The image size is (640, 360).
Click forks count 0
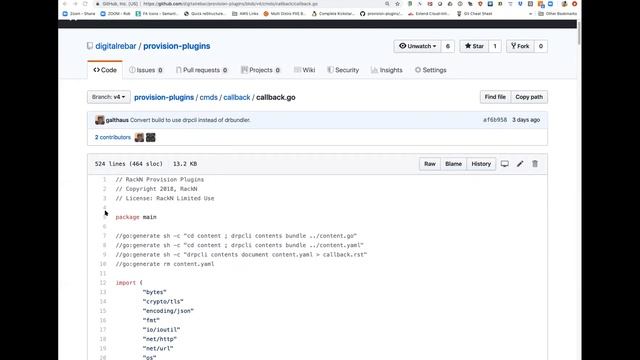coord(541,46)
